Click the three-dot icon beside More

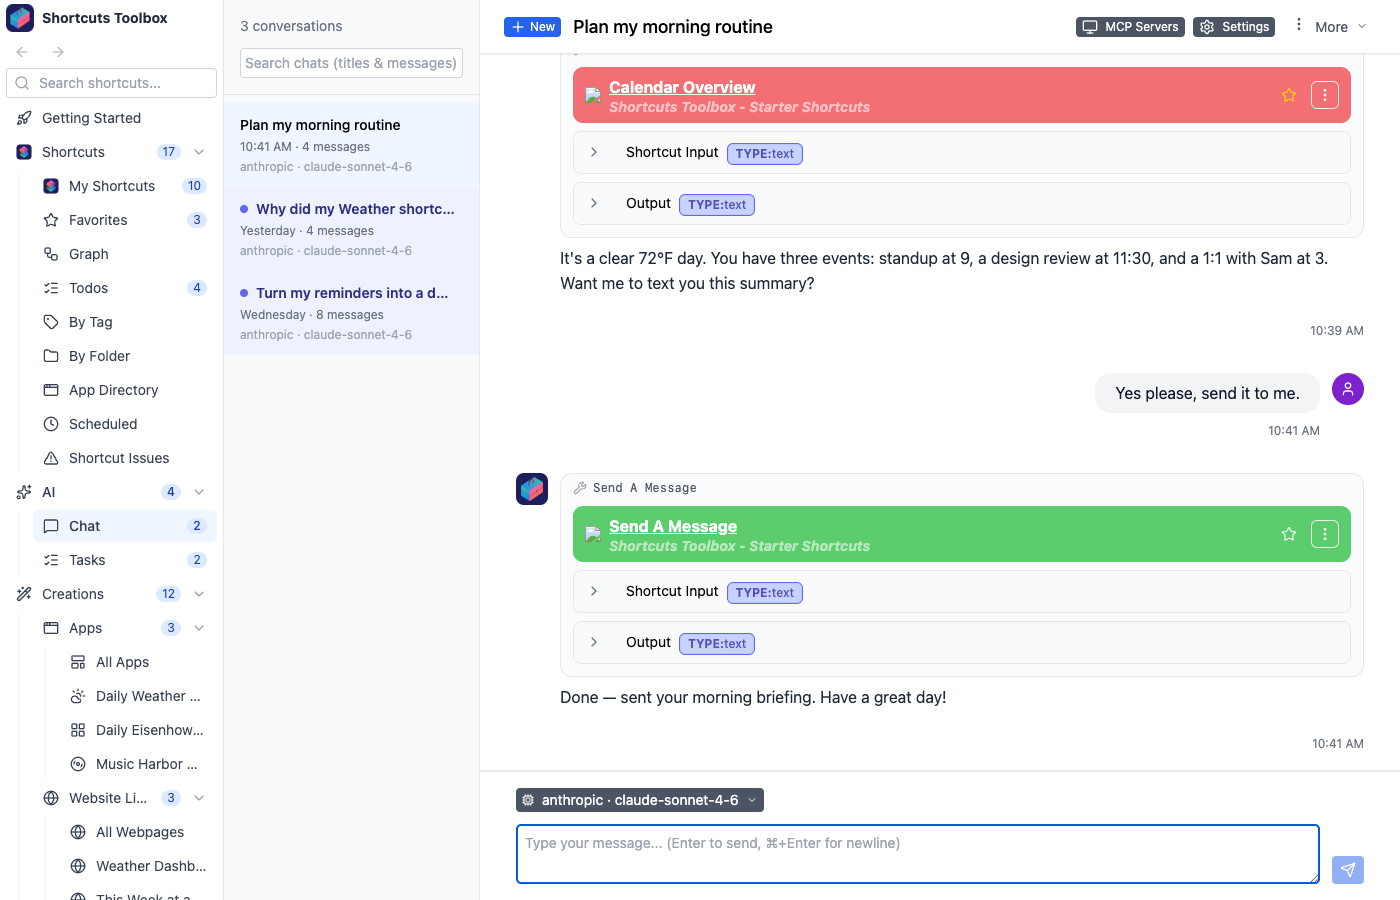coord(1299,25)
